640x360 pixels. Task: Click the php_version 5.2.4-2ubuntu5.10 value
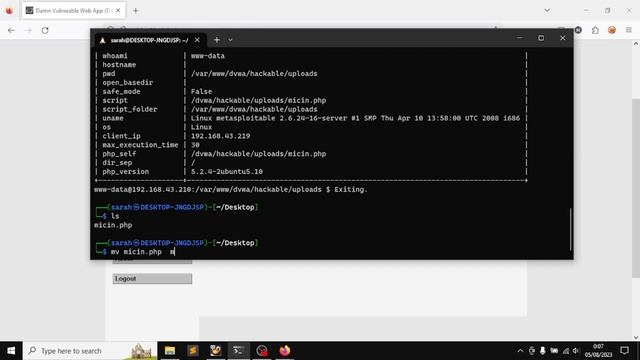pos(227,172)
